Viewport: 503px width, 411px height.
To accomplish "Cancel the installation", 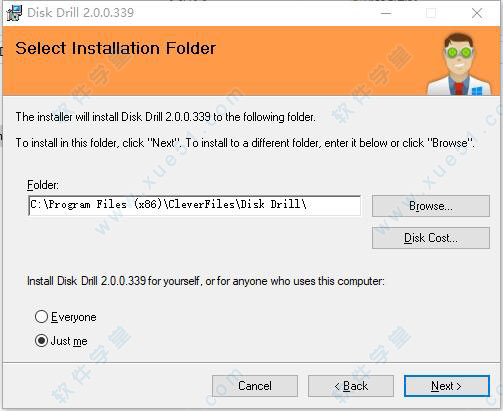I will 255,386.
